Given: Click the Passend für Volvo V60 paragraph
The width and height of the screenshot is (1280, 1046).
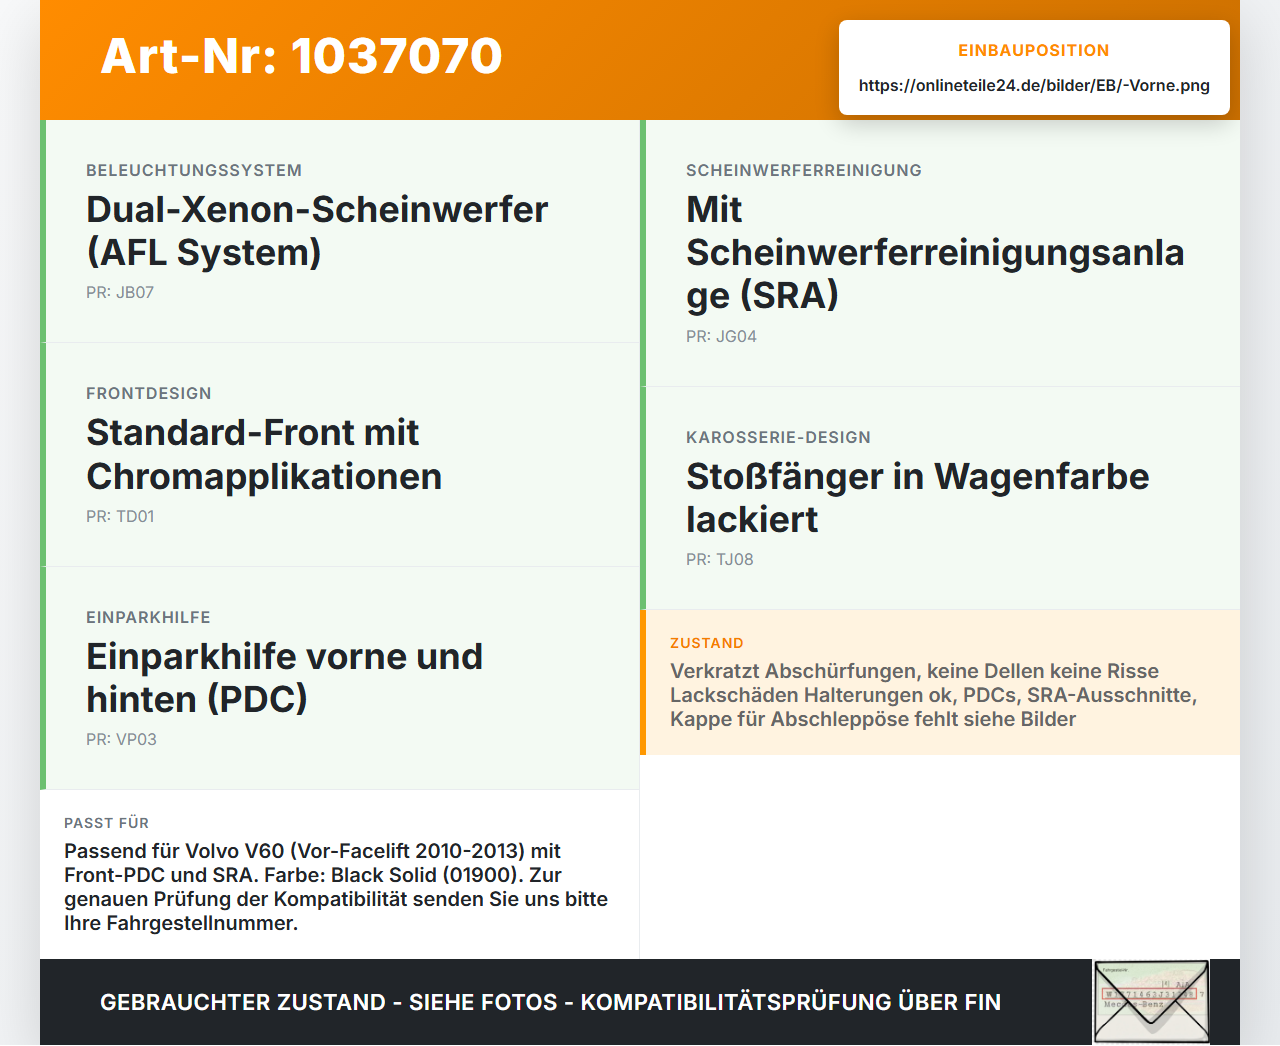Looking at the screenshot, I should 336,887.
